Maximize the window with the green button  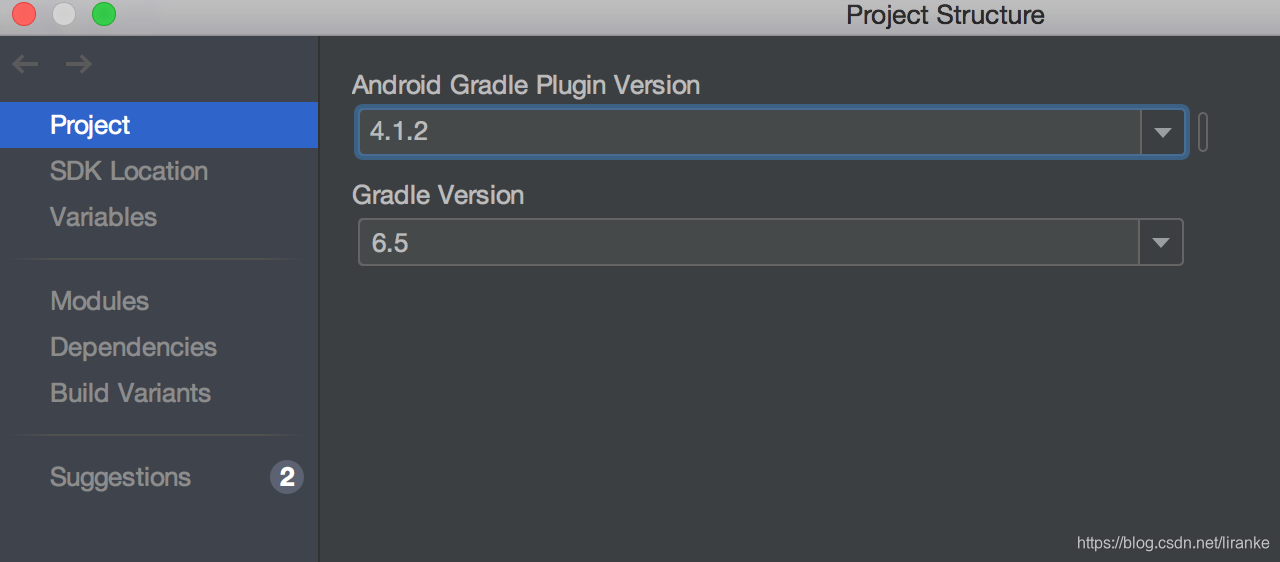tap(104, 14)
